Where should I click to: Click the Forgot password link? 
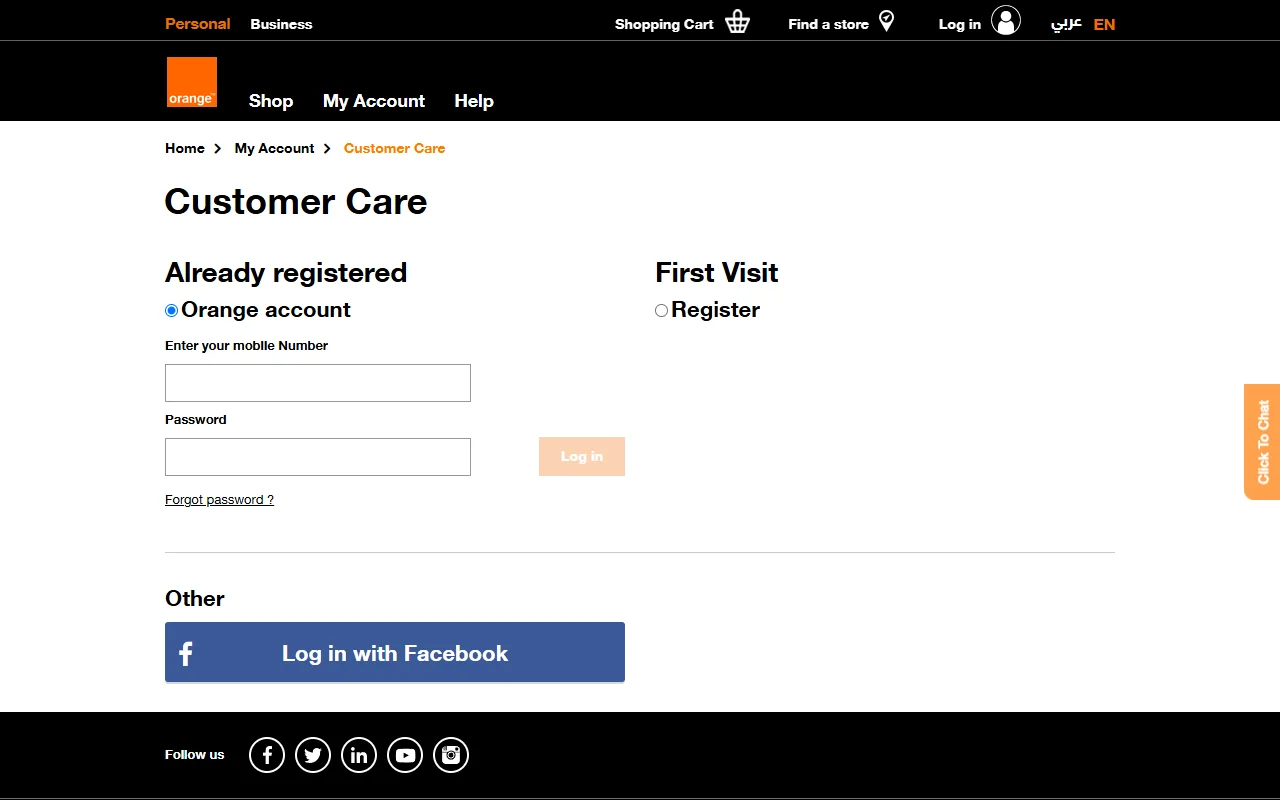tap(219, 500)
